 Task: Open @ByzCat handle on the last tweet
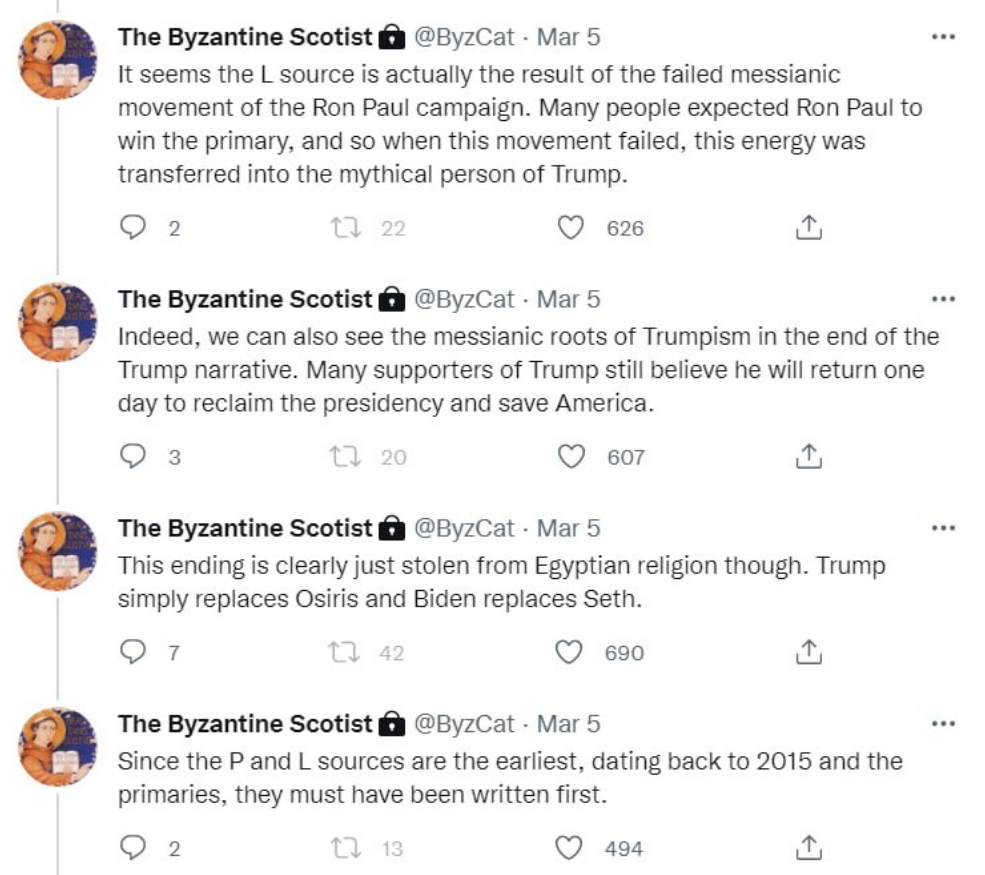click(464, 724)
